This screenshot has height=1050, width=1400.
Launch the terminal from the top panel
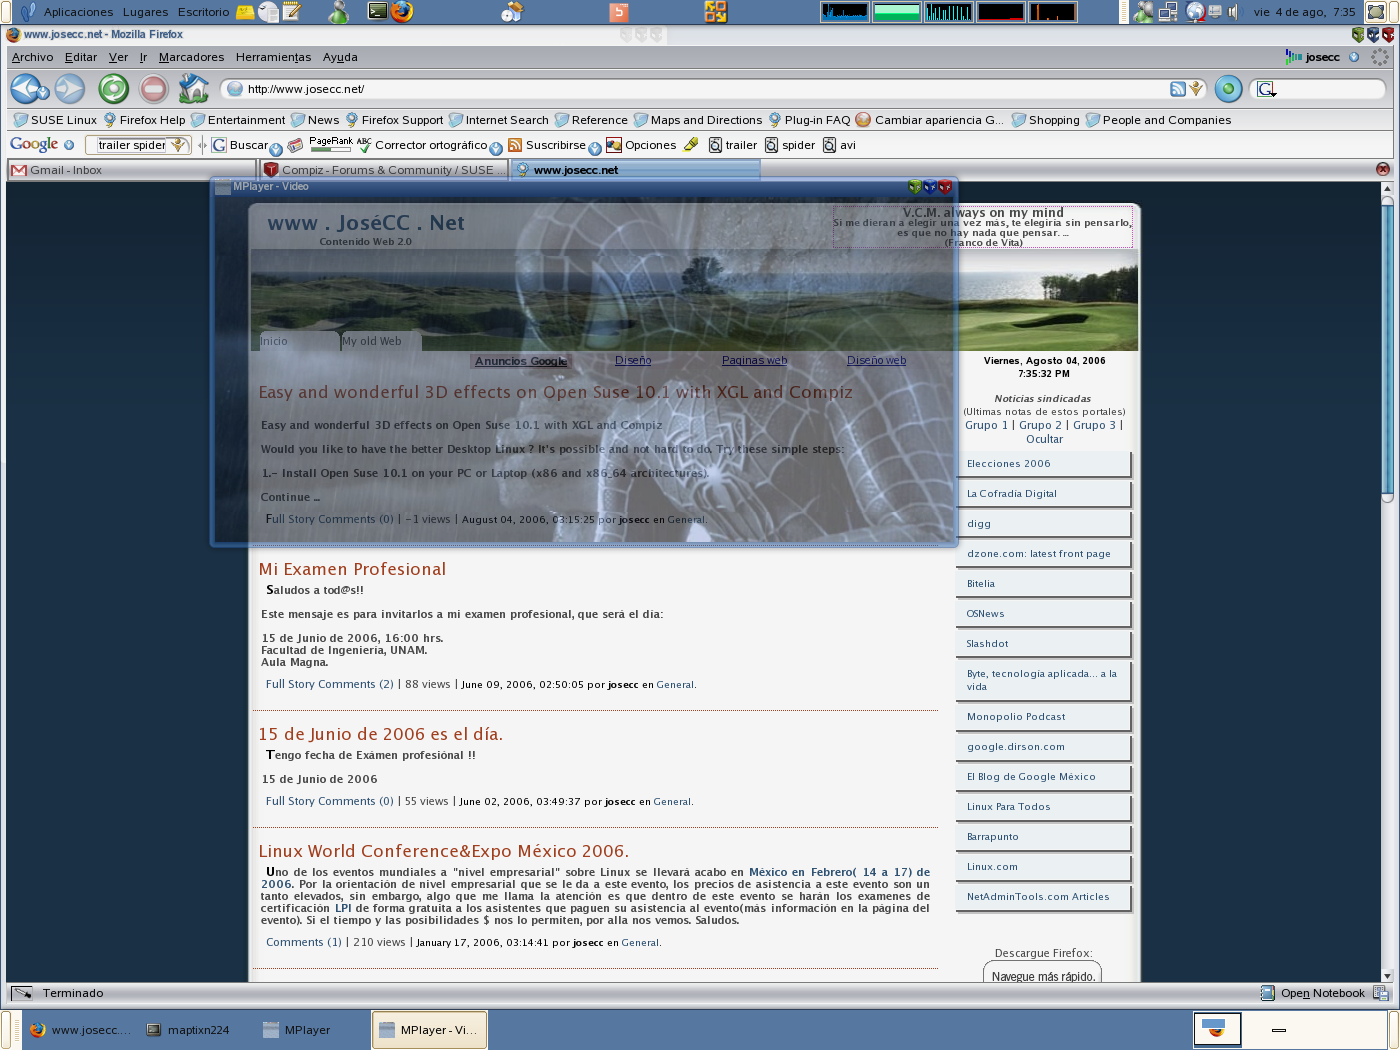[x=377, y=12]
